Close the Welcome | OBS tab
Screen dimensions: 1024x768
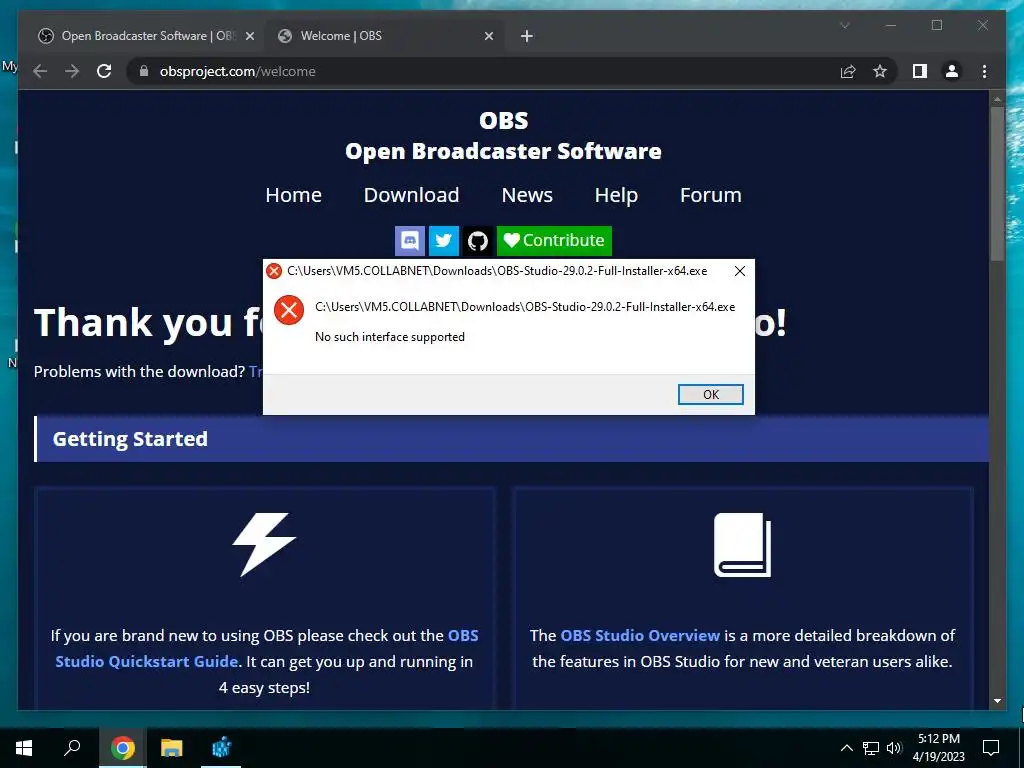[x=488, y=37]
